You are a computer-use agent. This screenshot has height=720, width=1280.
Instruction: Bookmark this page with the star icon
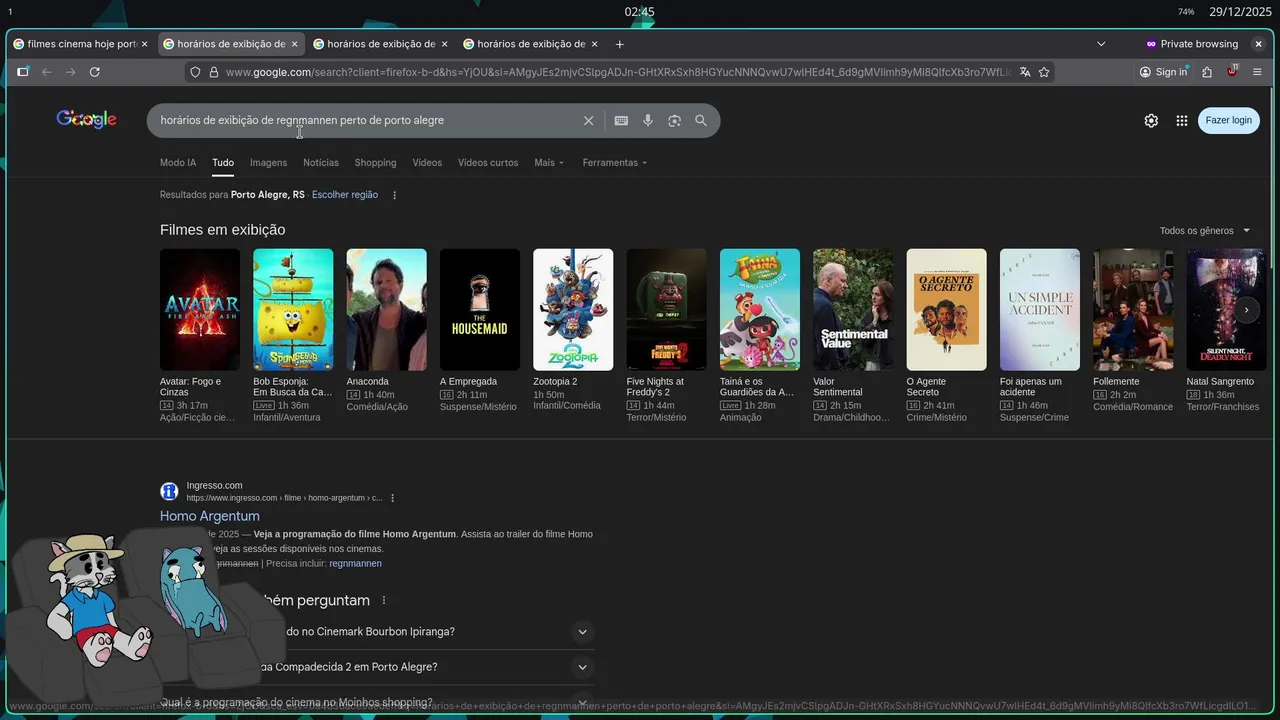pyautogui.click(x=1044, y=72)
